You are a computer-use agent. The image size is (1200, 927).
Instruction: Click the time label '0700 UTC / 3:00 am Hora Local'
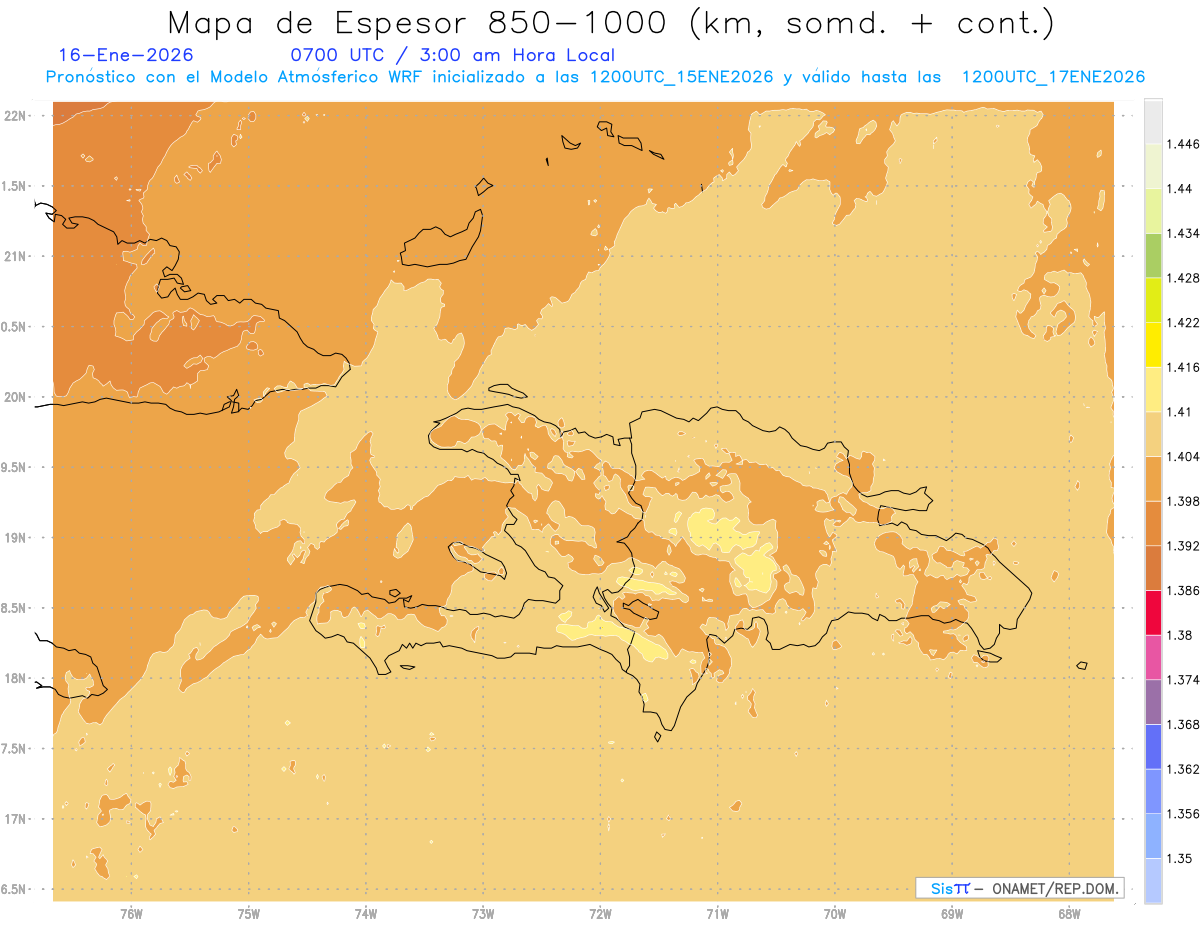(x=452, y=55)
